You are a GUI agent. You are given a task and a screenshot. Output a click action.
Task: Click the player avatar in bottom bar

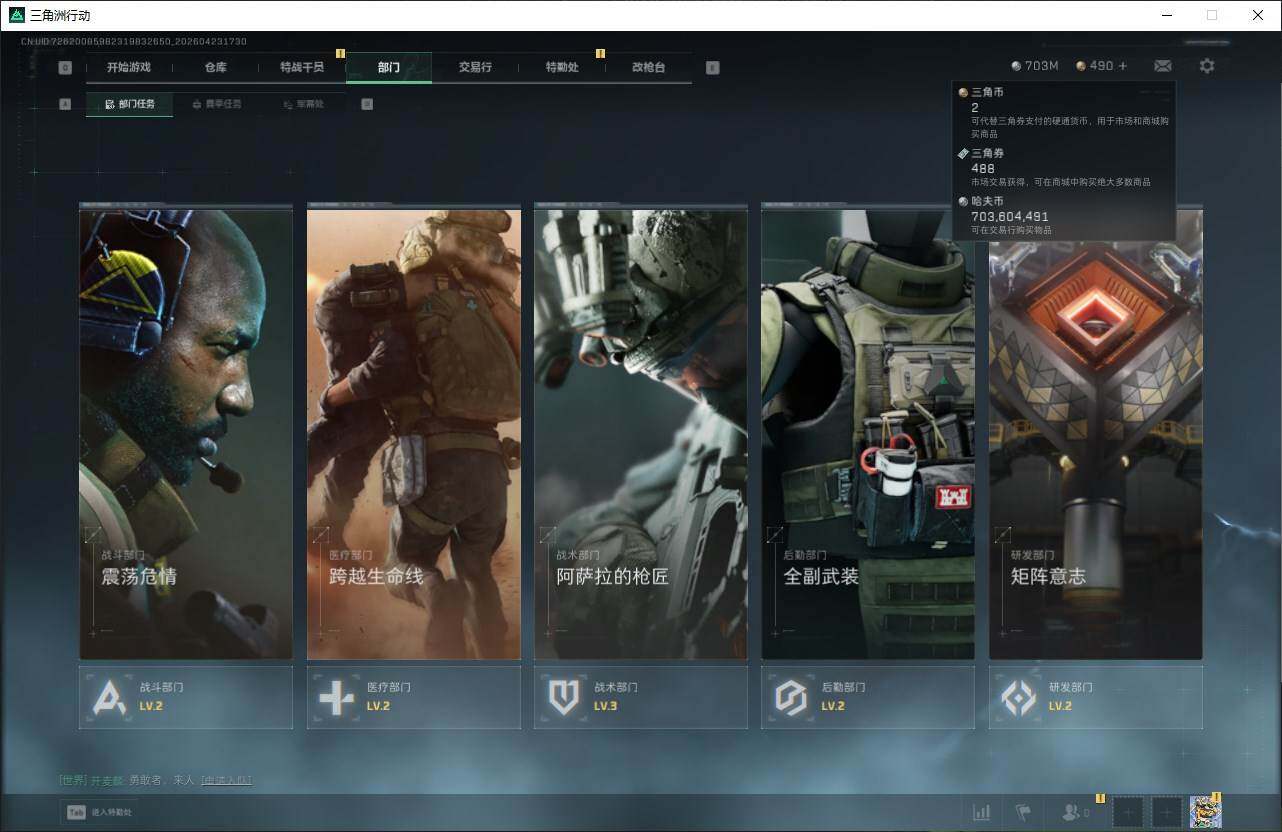tap(1205, 812)
